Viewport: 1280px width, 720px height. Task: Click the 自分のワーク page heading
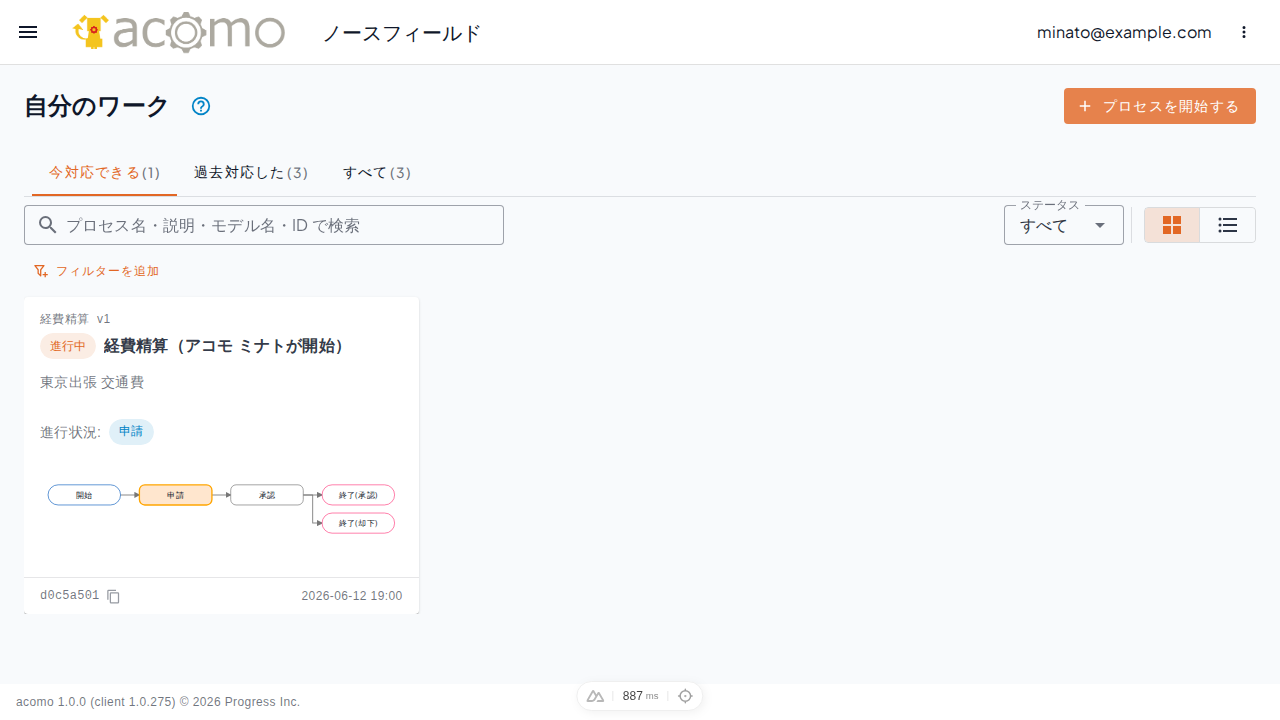pos(96,106)
